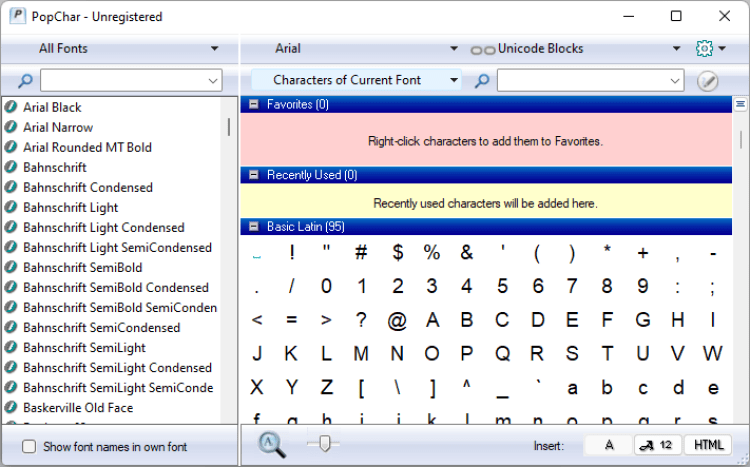Select Bahnschrift font
The height and width of the screenshot is (467, 750).
tap(55, 167)
